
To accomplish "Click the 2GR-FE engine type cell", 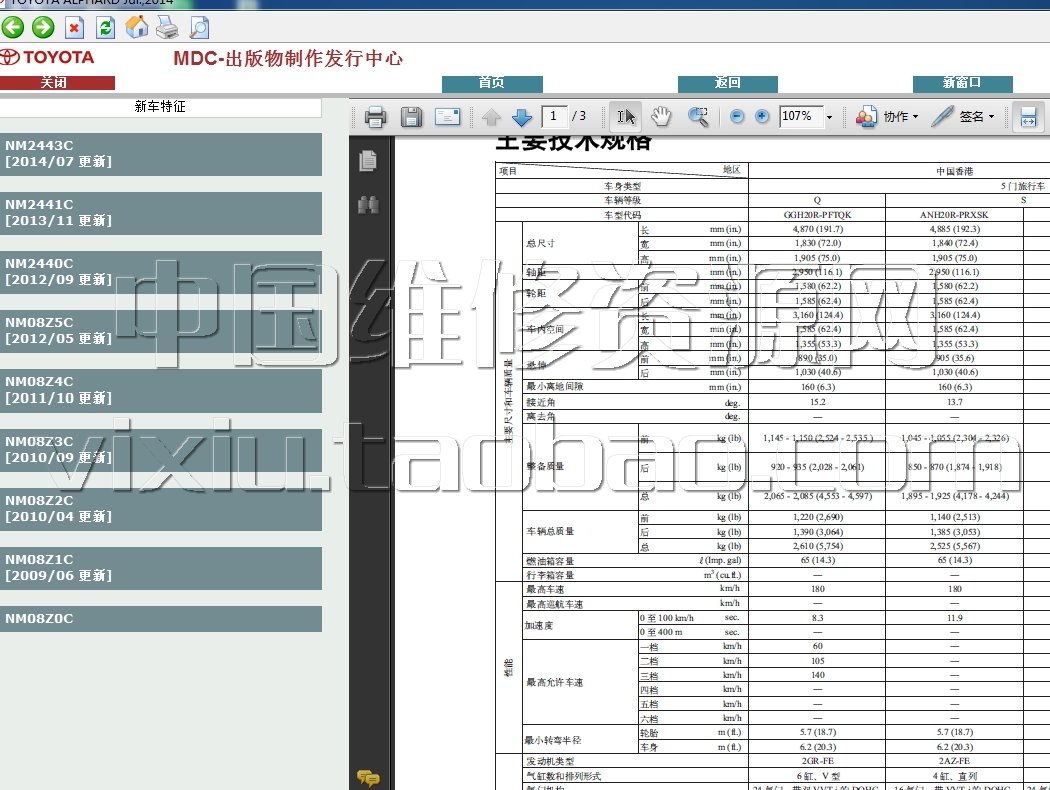I will click(x=817, y=761).
